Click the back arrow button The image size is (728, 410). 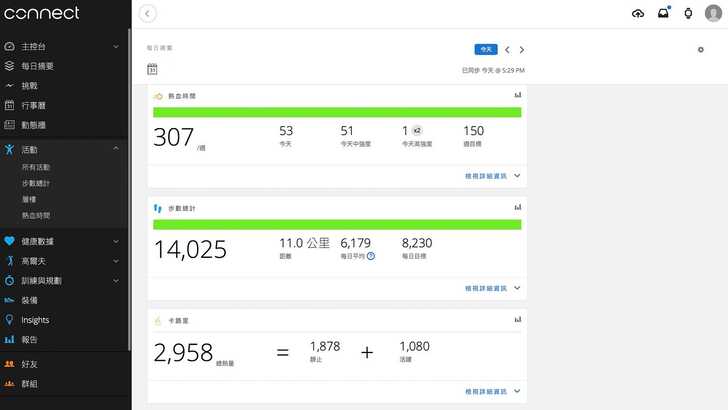click(x=148, y=13)
